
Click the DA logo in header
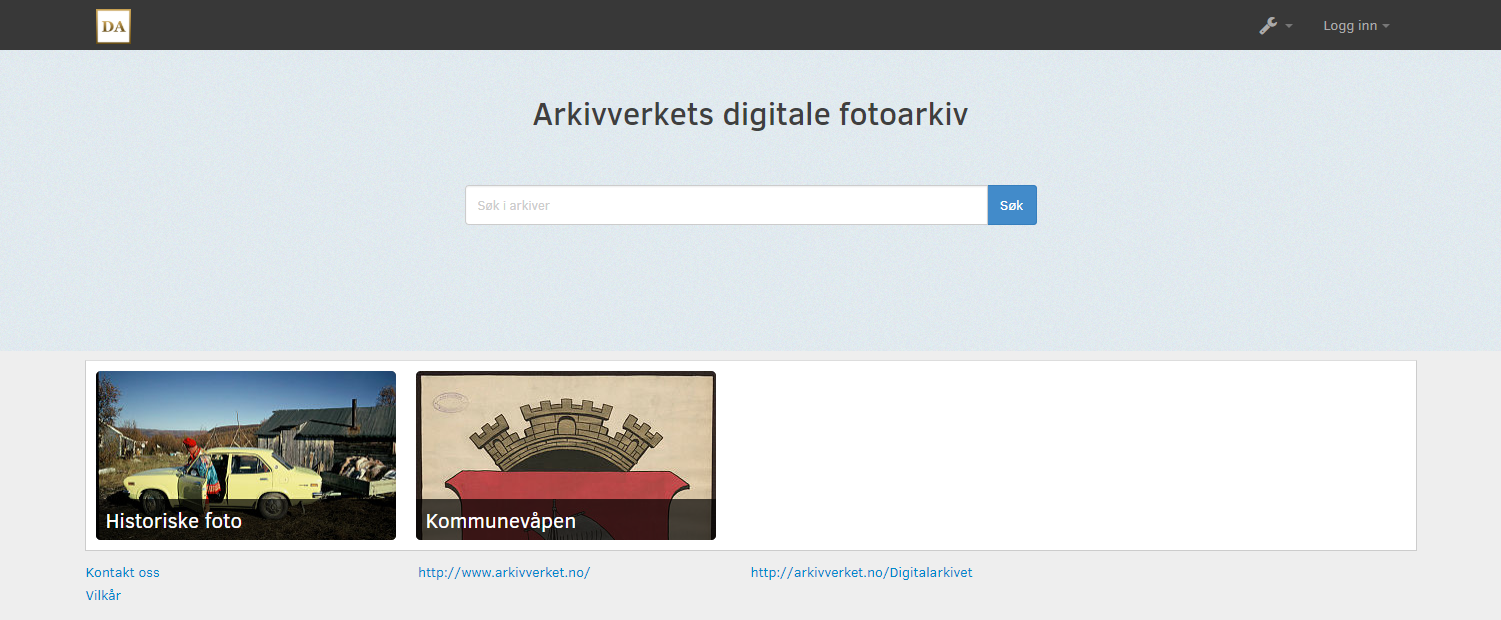113,26
